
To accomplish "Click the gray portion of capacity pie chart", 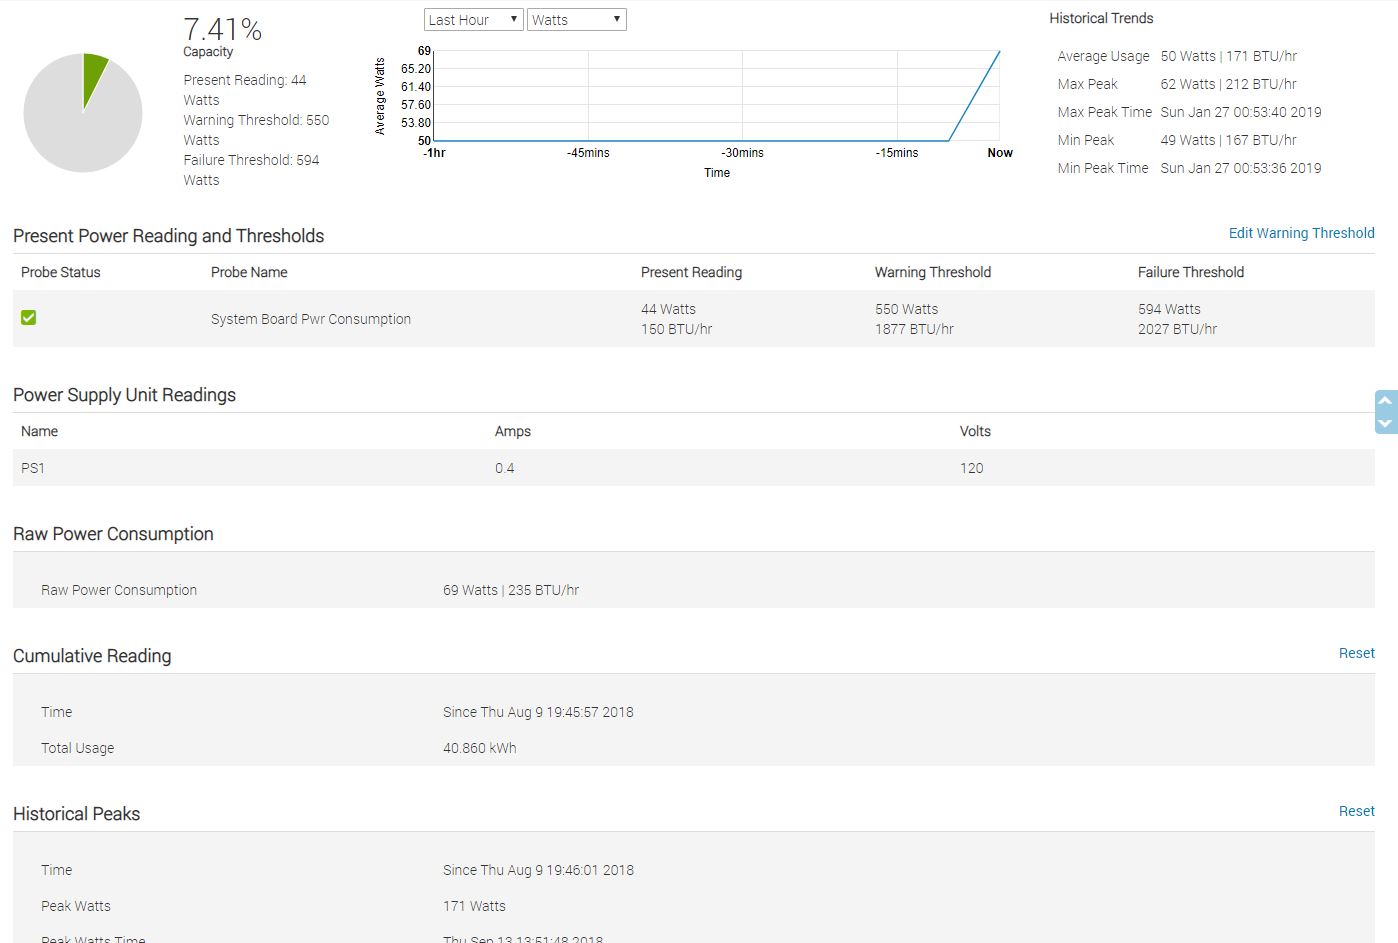I will (x=75, y=125).
